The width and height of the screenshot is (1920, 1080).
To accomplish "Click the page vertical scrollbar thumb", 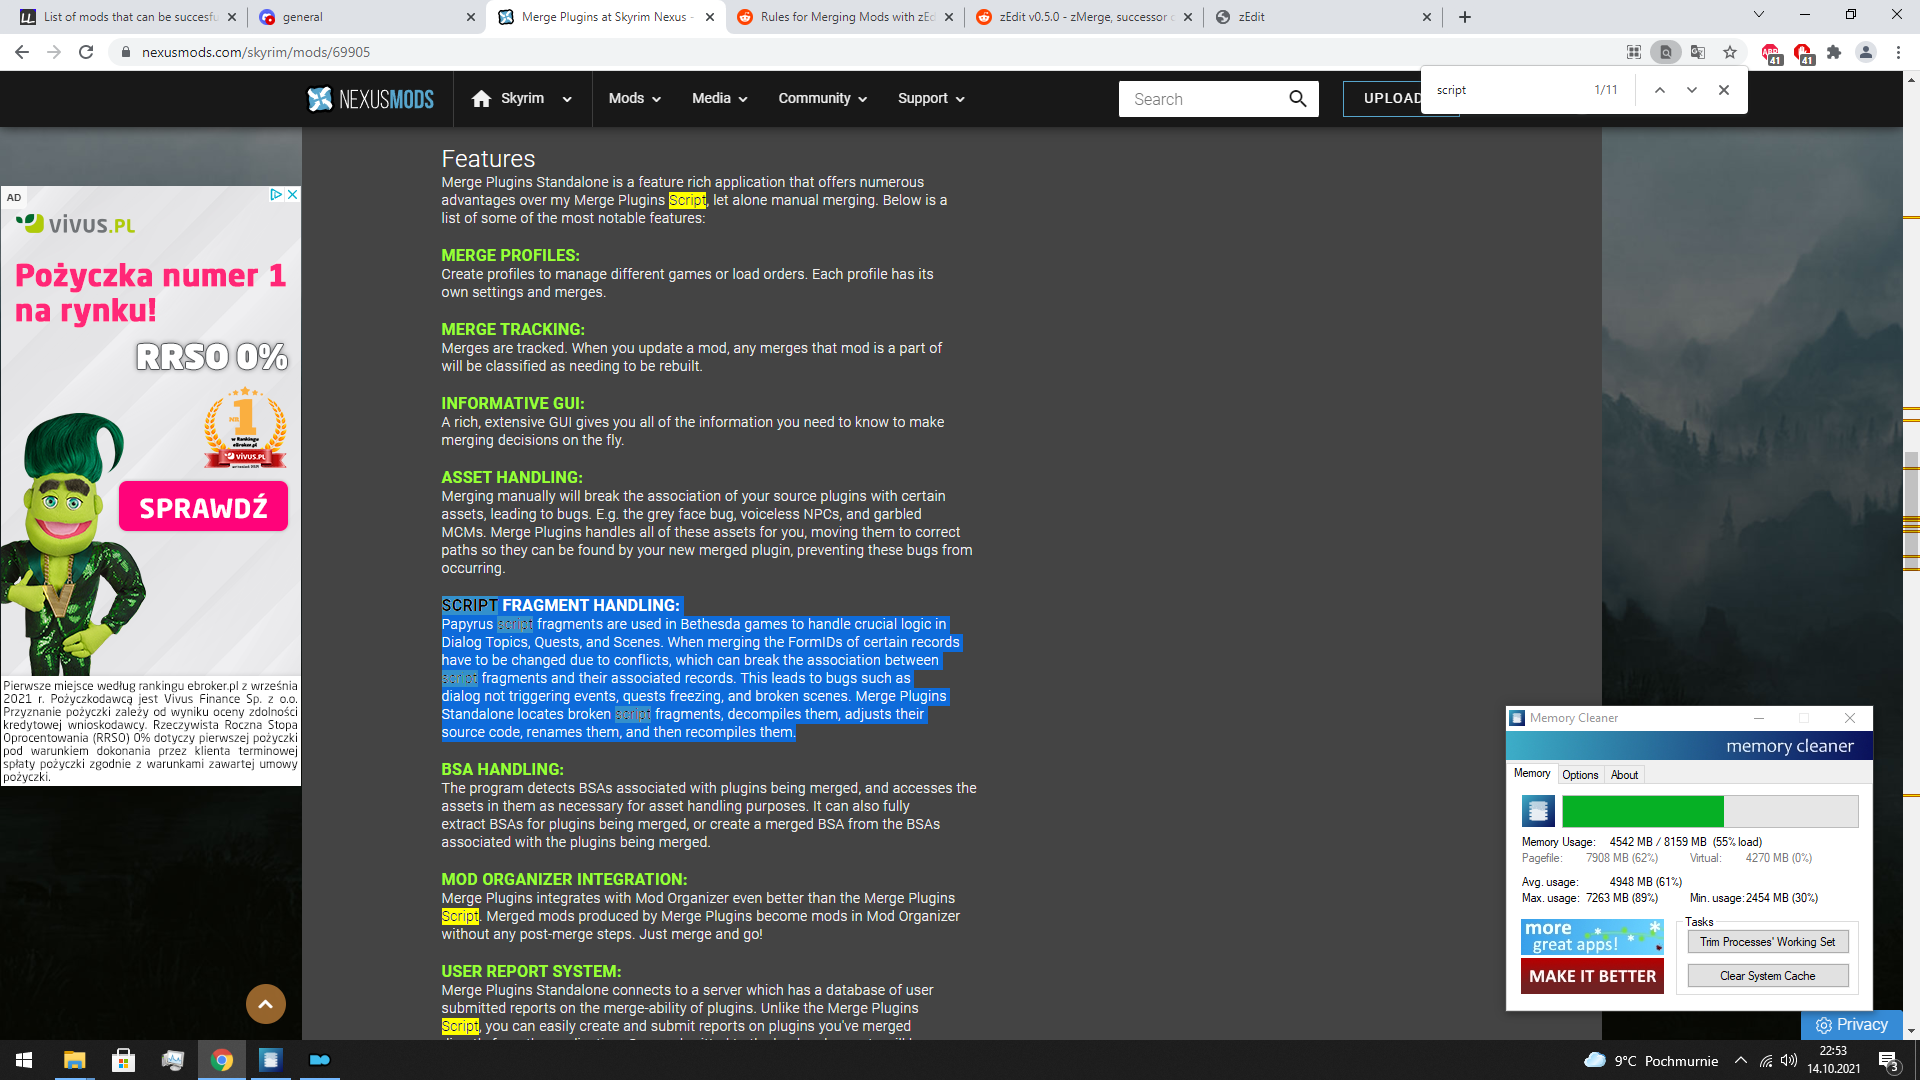I will (1911, 510).
